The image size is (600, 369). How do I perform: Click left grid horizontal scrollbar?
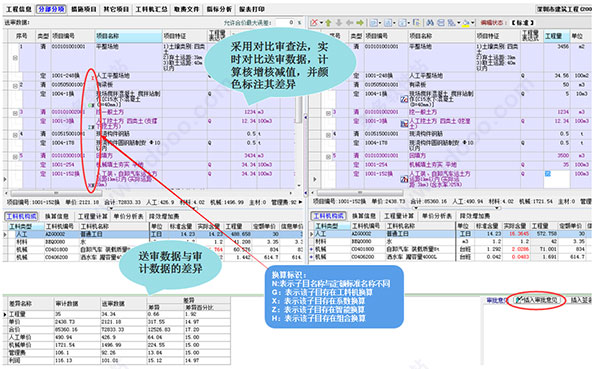click(x=149, y=193)
